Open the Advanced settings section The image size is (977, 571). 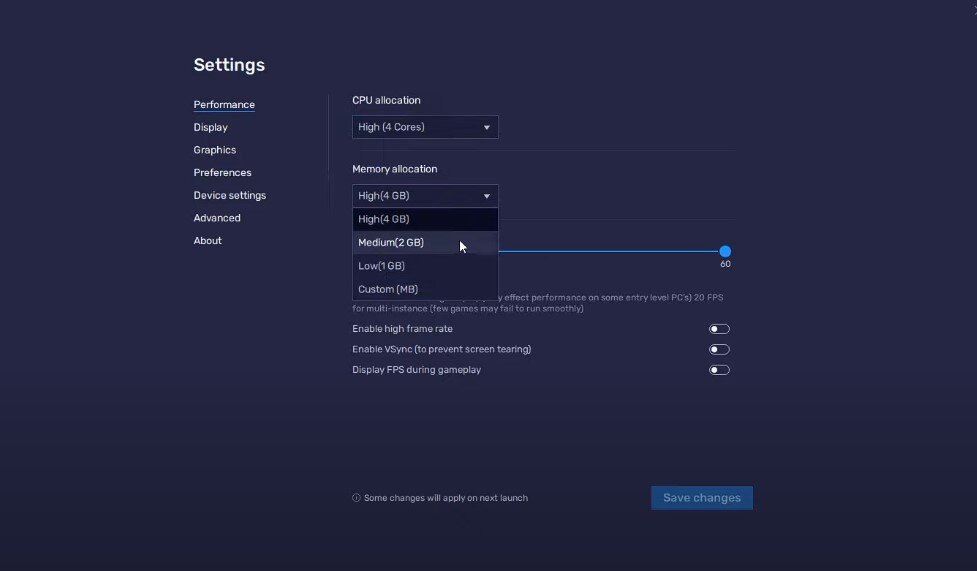tap(217, 218)
